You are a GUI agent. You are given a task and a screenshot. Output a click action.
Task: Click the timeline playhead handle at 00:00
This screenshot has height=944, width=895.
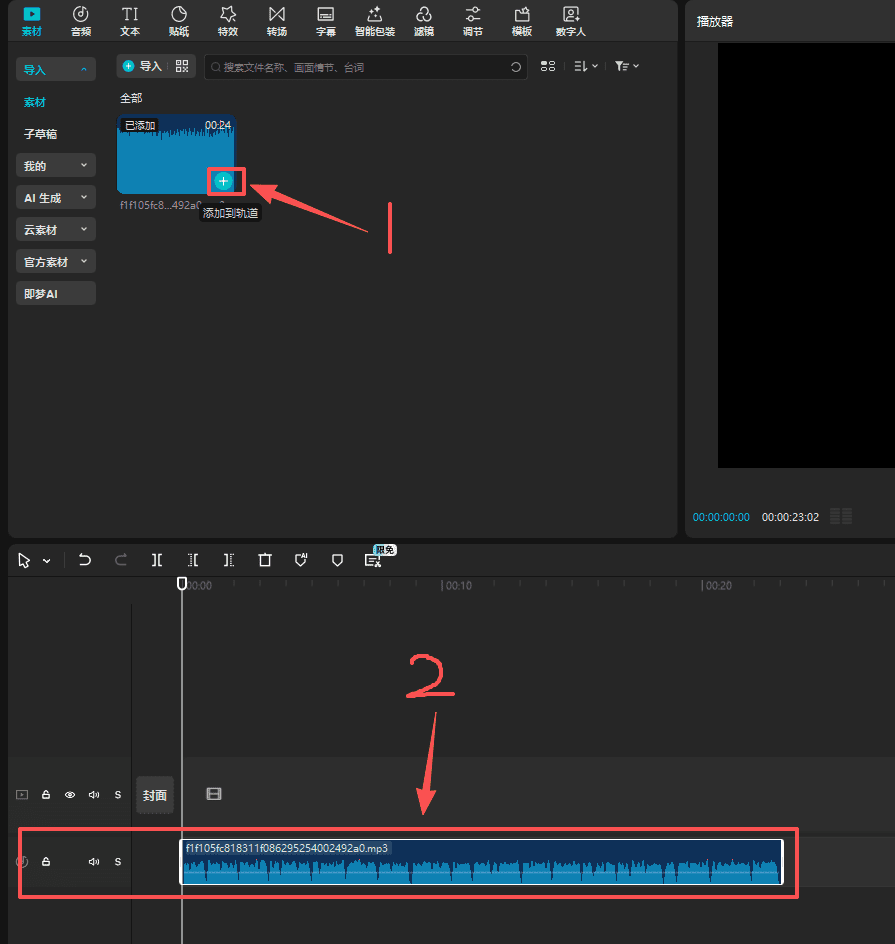[181, 583]
